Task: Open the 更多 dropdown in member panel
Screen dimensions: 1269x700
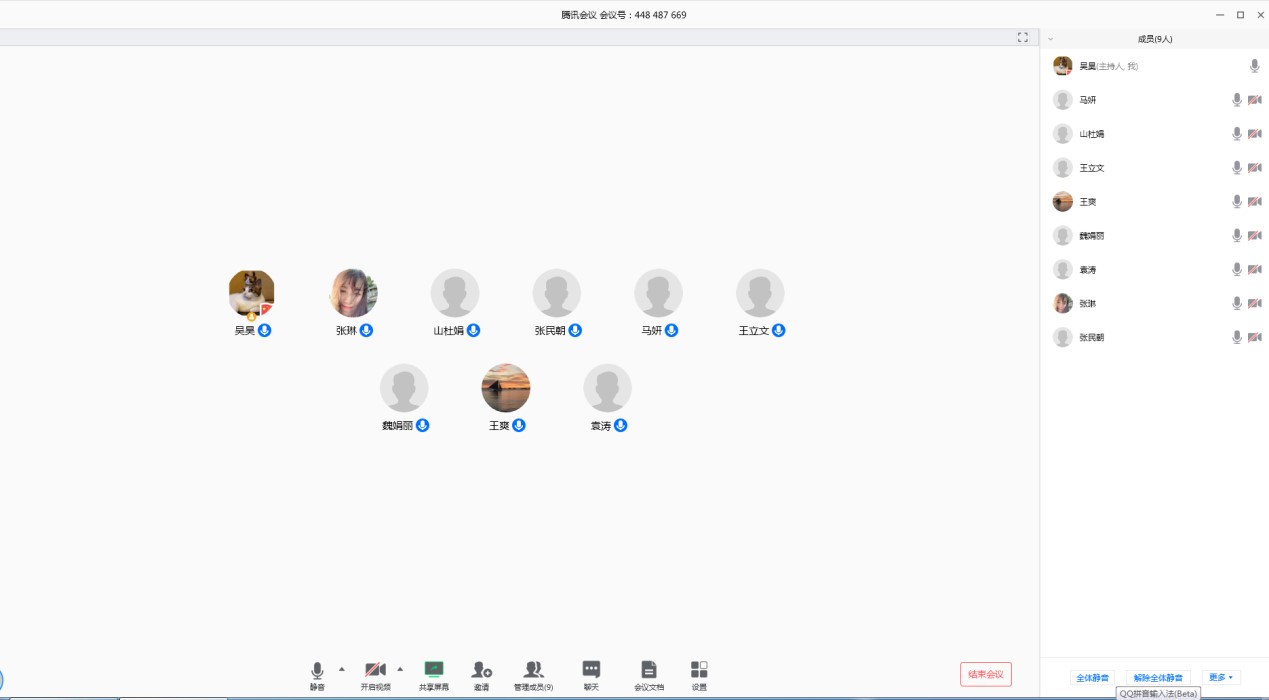Action: (1220, 678)
